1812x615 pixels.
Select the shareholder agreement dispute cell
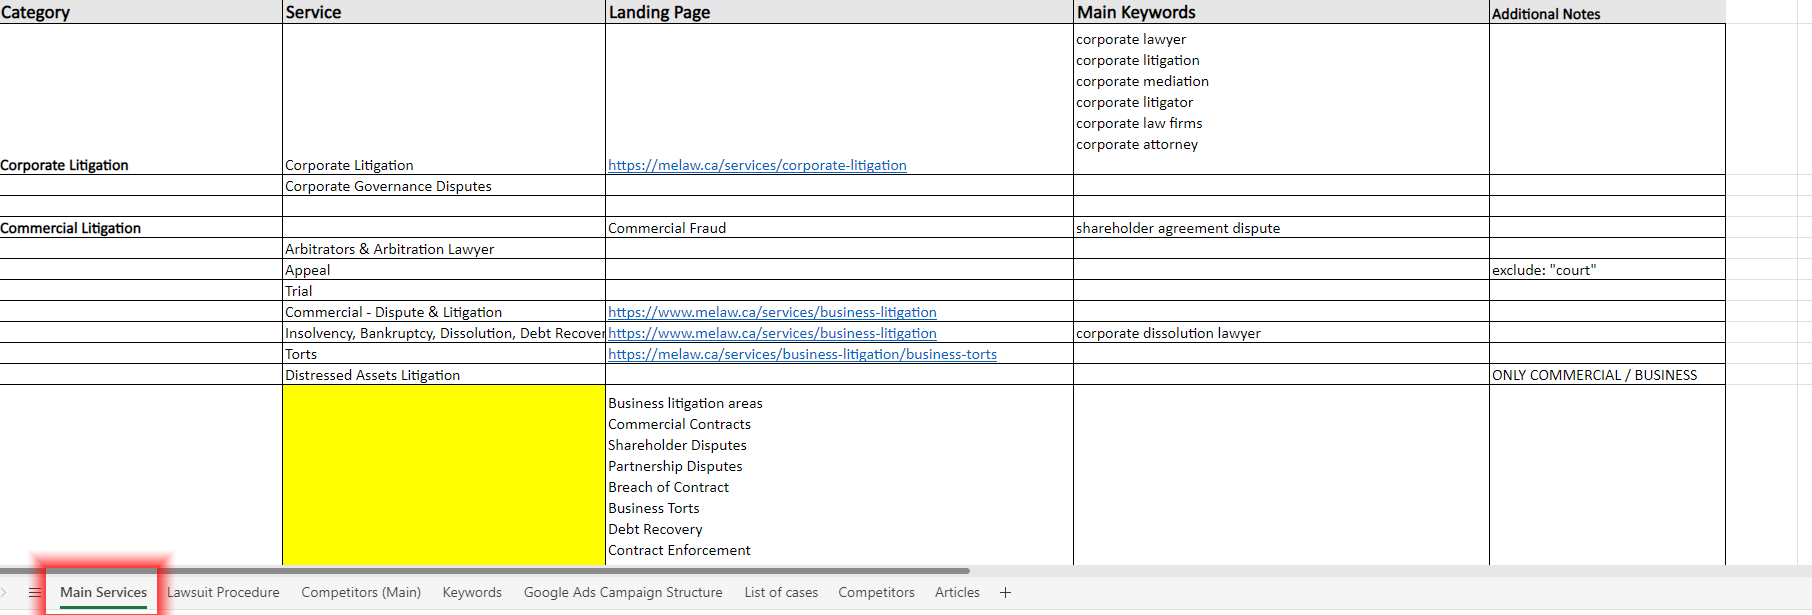(x=1281, y=228)
